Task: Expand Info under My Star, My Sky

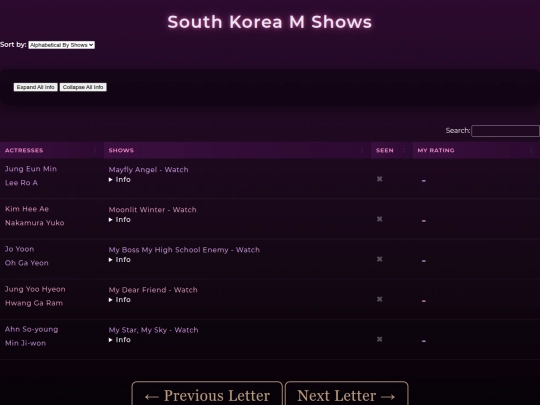Action: click(120, 340)
